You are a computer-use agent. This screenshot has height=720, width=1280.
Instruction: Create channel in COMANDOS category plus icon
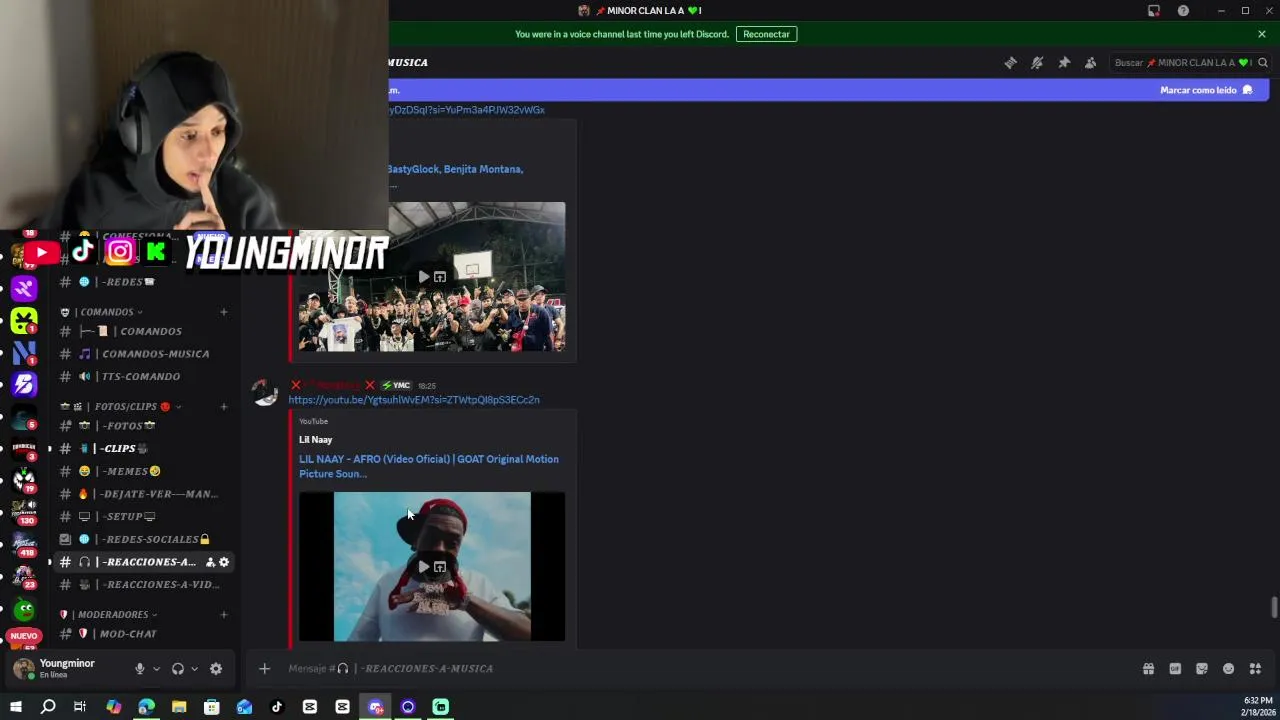[223, 312]
